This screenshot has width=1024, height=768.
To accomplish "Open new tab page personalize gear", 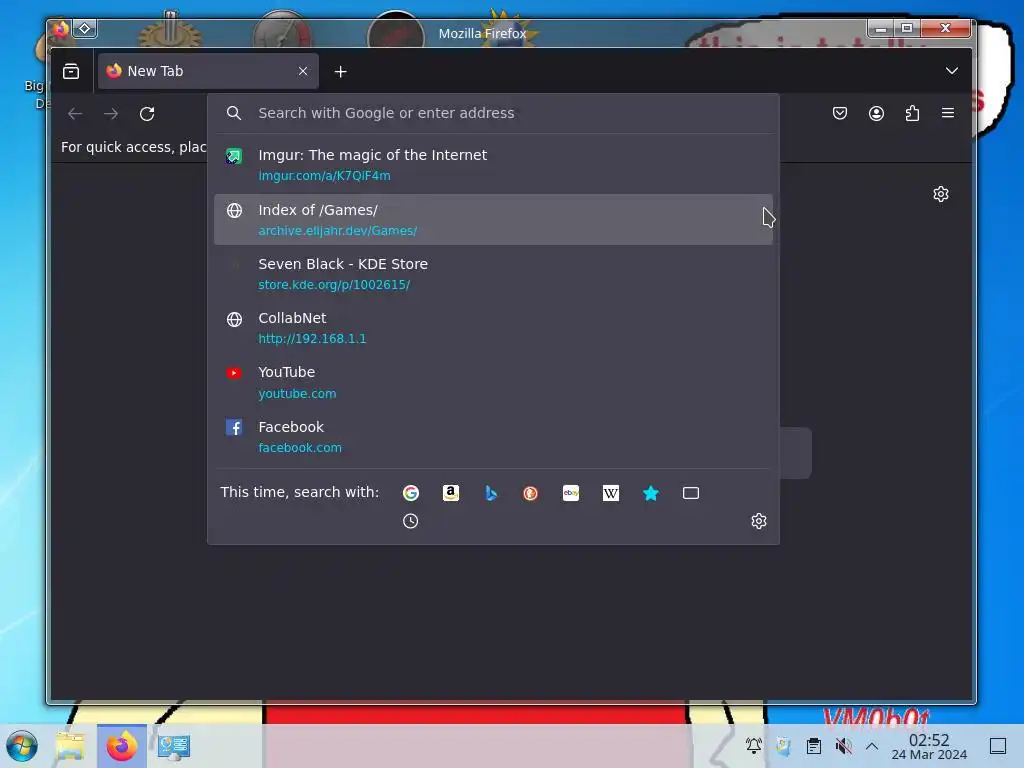I will tap(940, 194).
